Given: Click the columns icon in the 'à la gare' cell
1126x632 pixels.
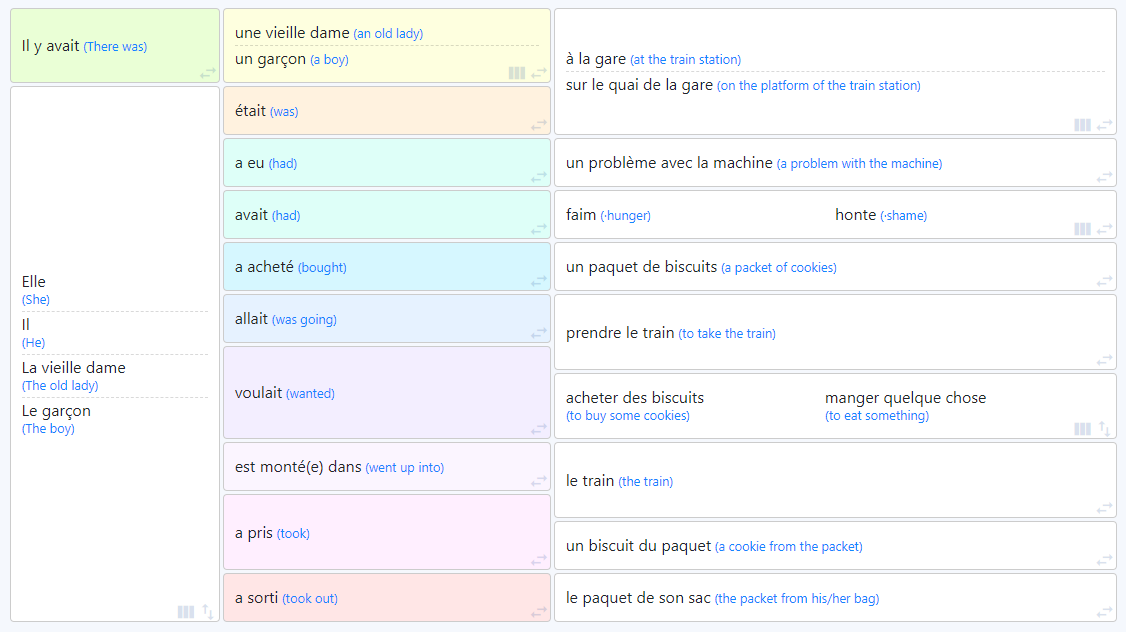Looking at the screenshot, I should point(1083,125).
